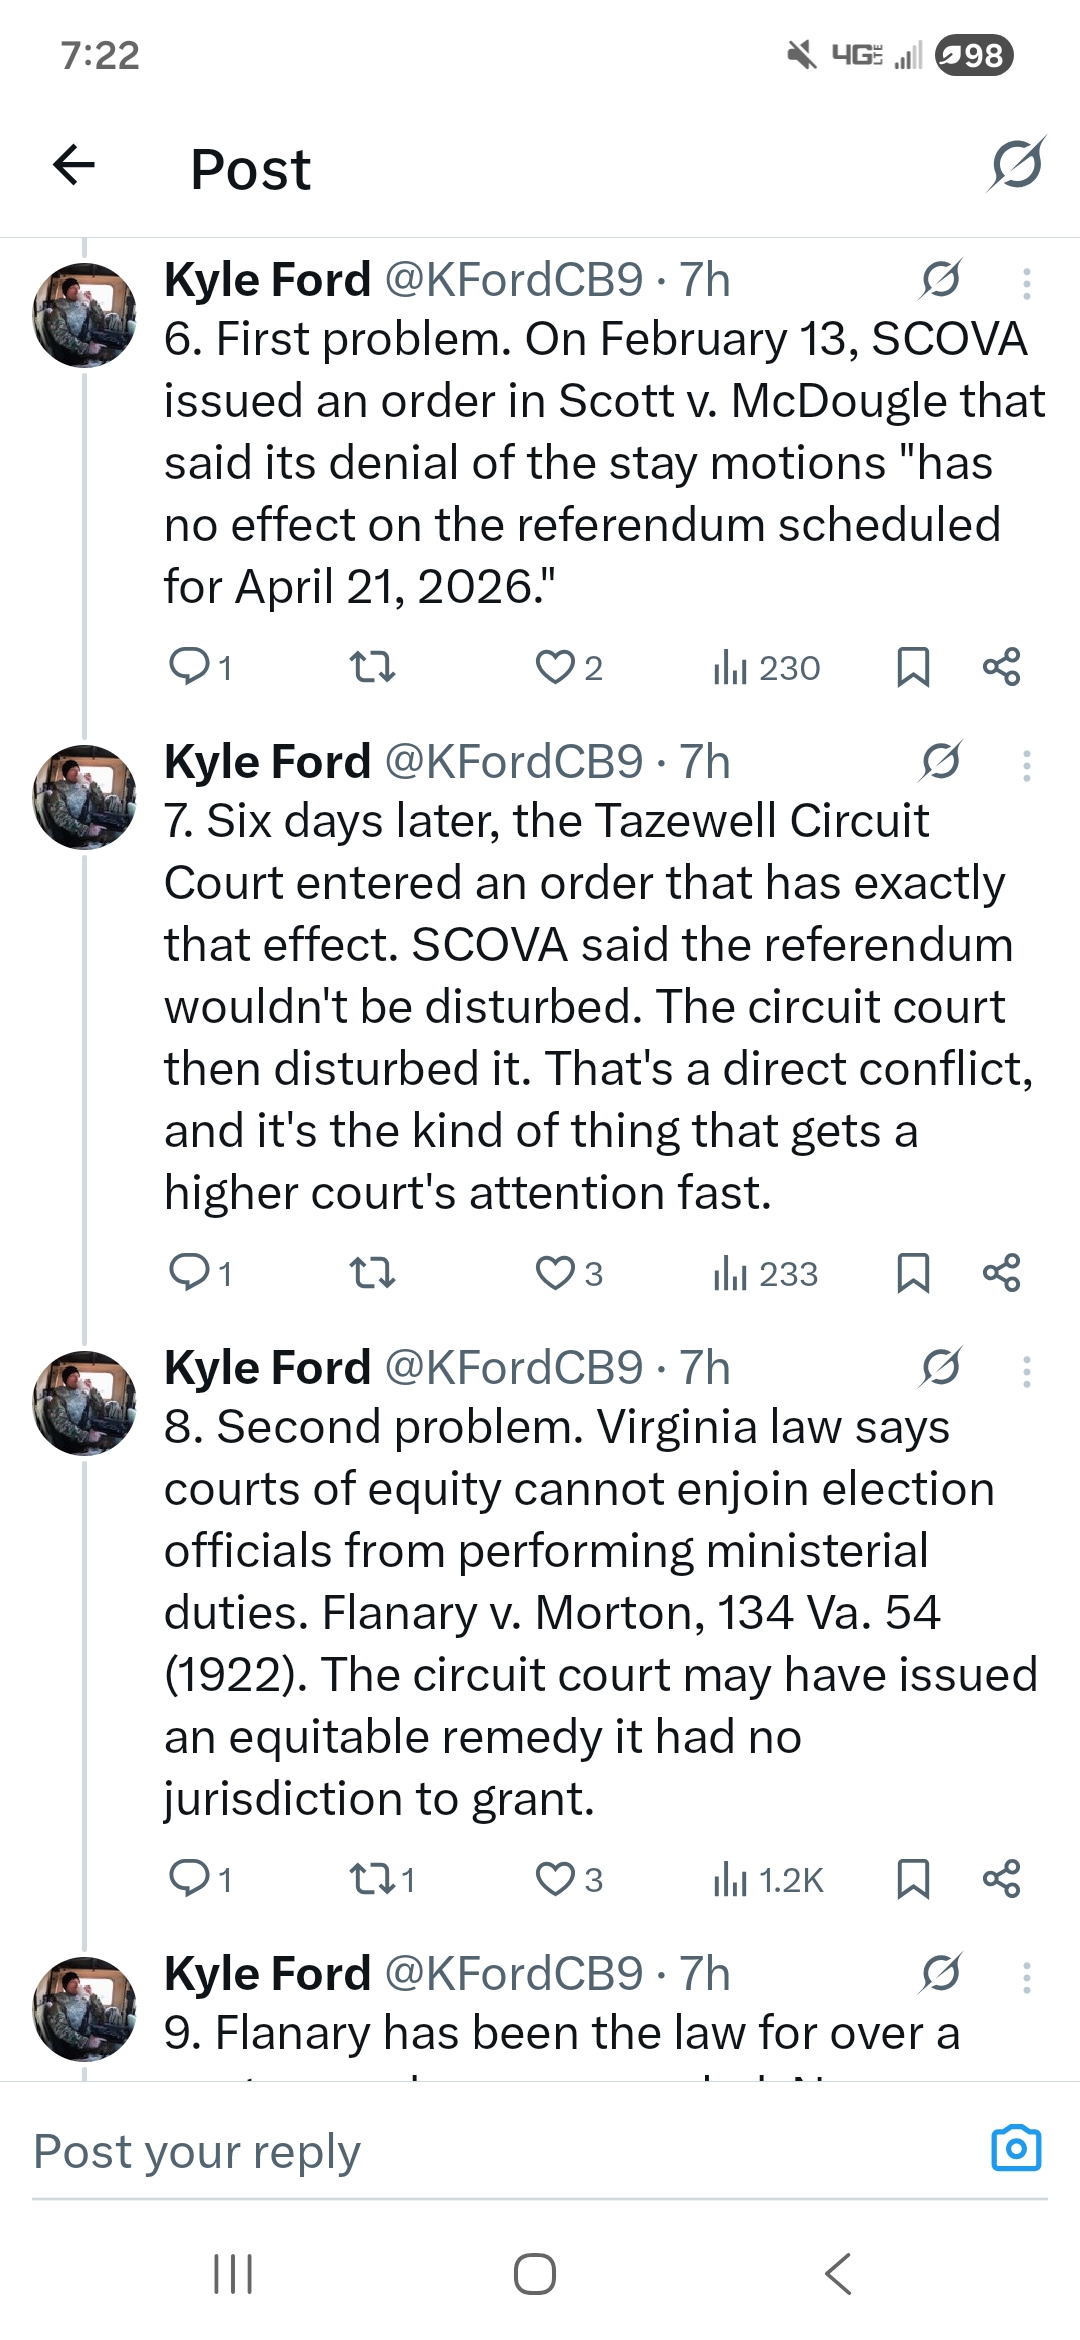Open camera icon in reply bar

1016,2148
